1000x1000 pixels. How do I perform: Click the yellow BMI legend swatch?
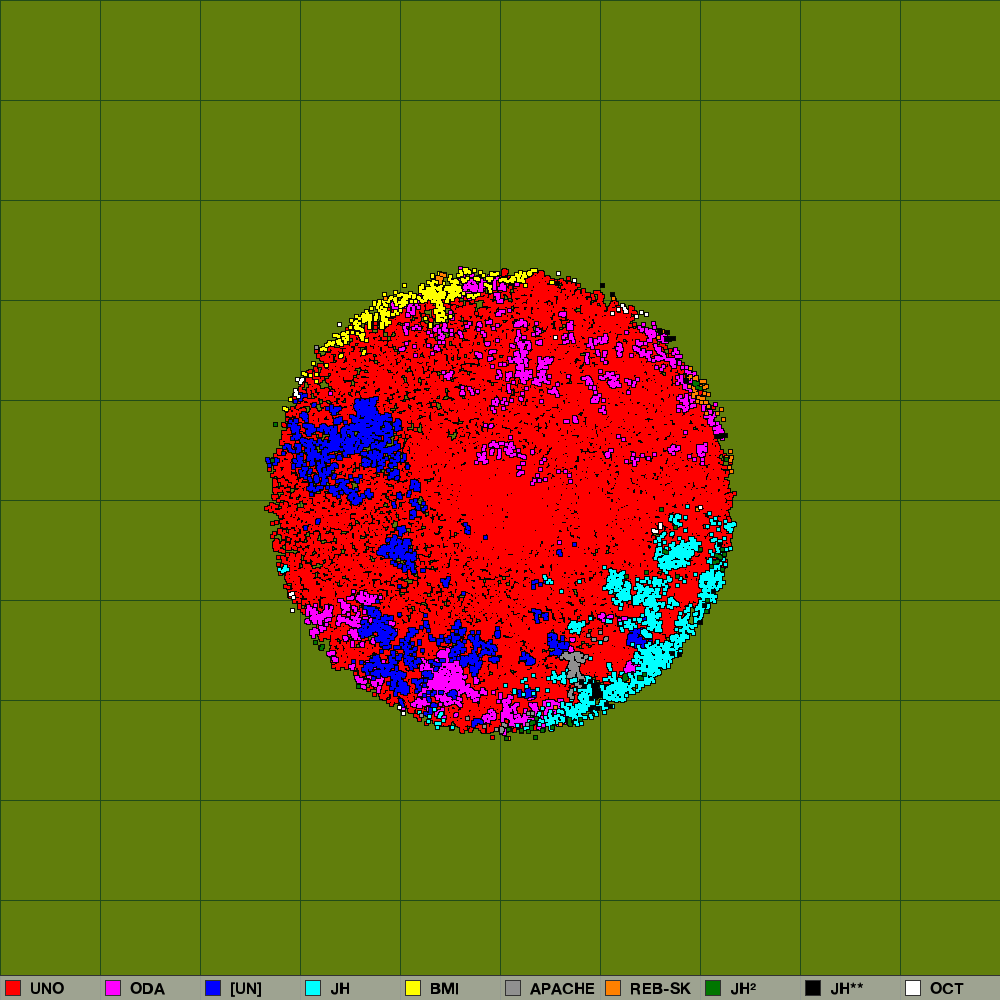[413, 988]
